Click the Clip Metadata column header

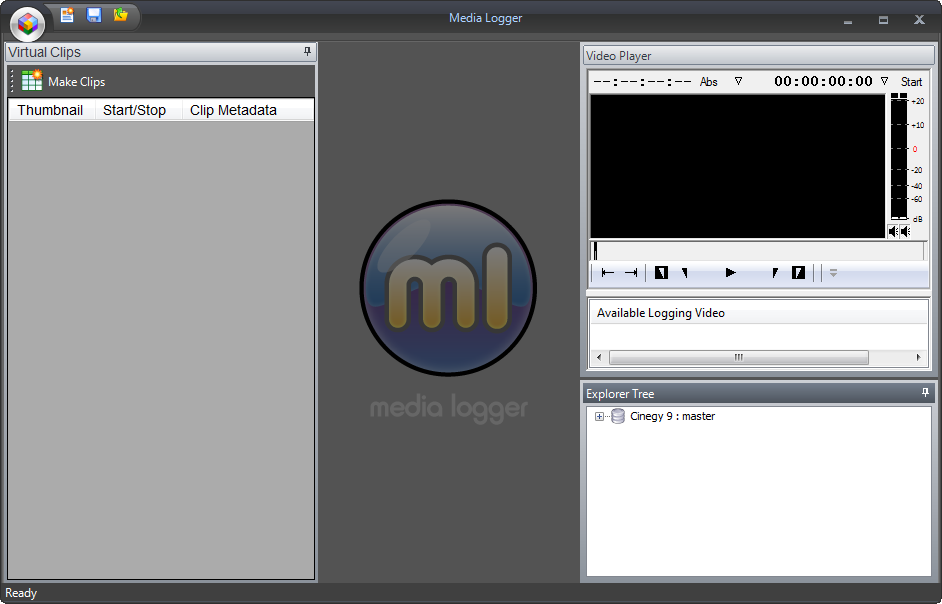point(233,110)
